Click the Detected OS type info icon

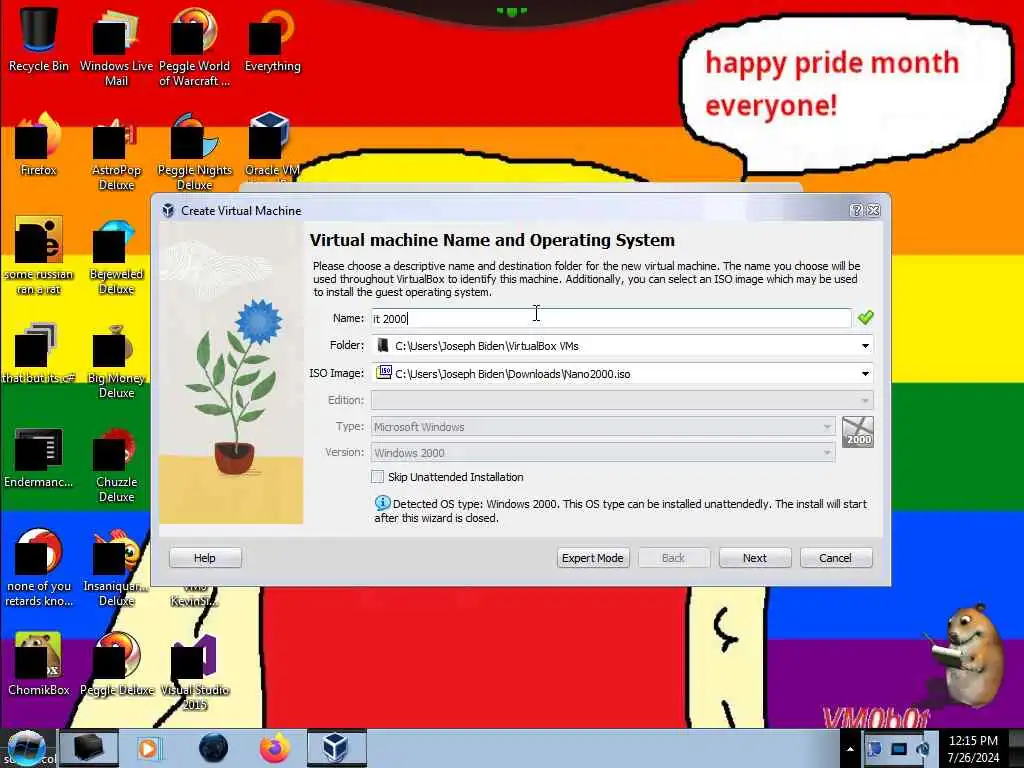click(x=382, y=503)
